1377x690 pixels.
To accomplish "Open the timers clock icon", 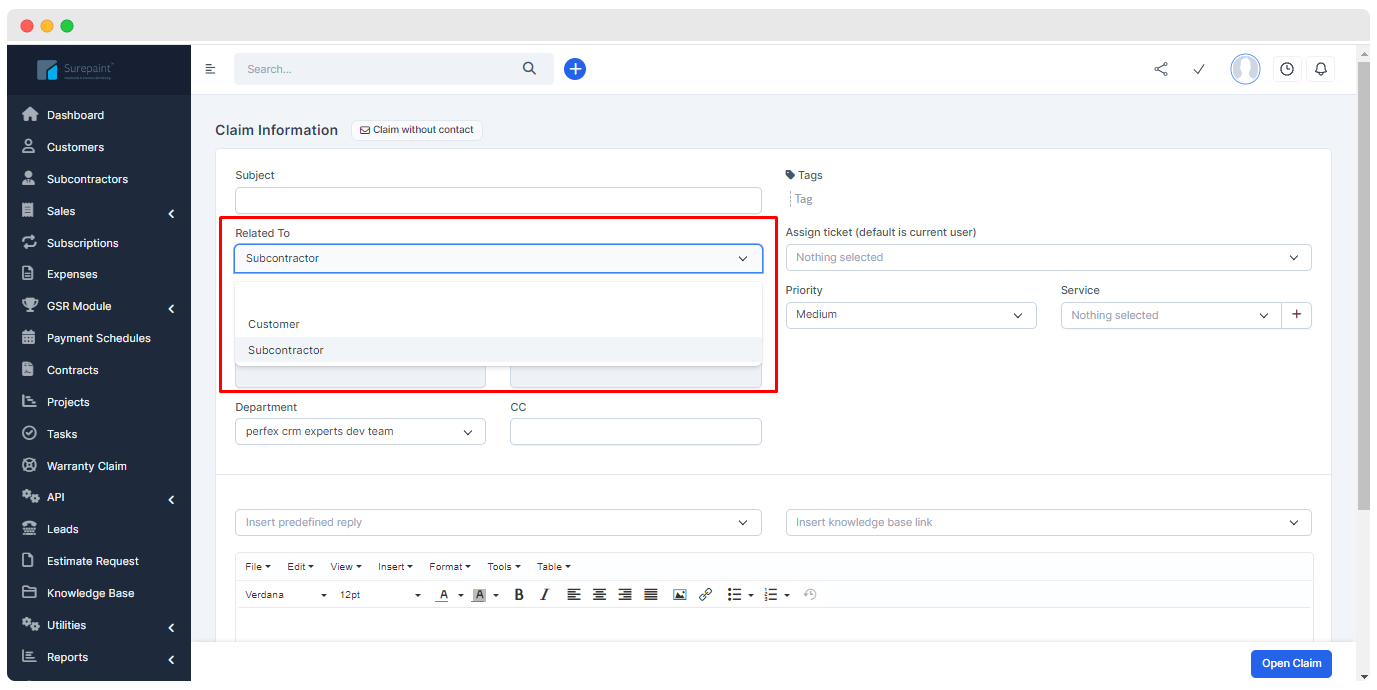I will [1287, 69].
